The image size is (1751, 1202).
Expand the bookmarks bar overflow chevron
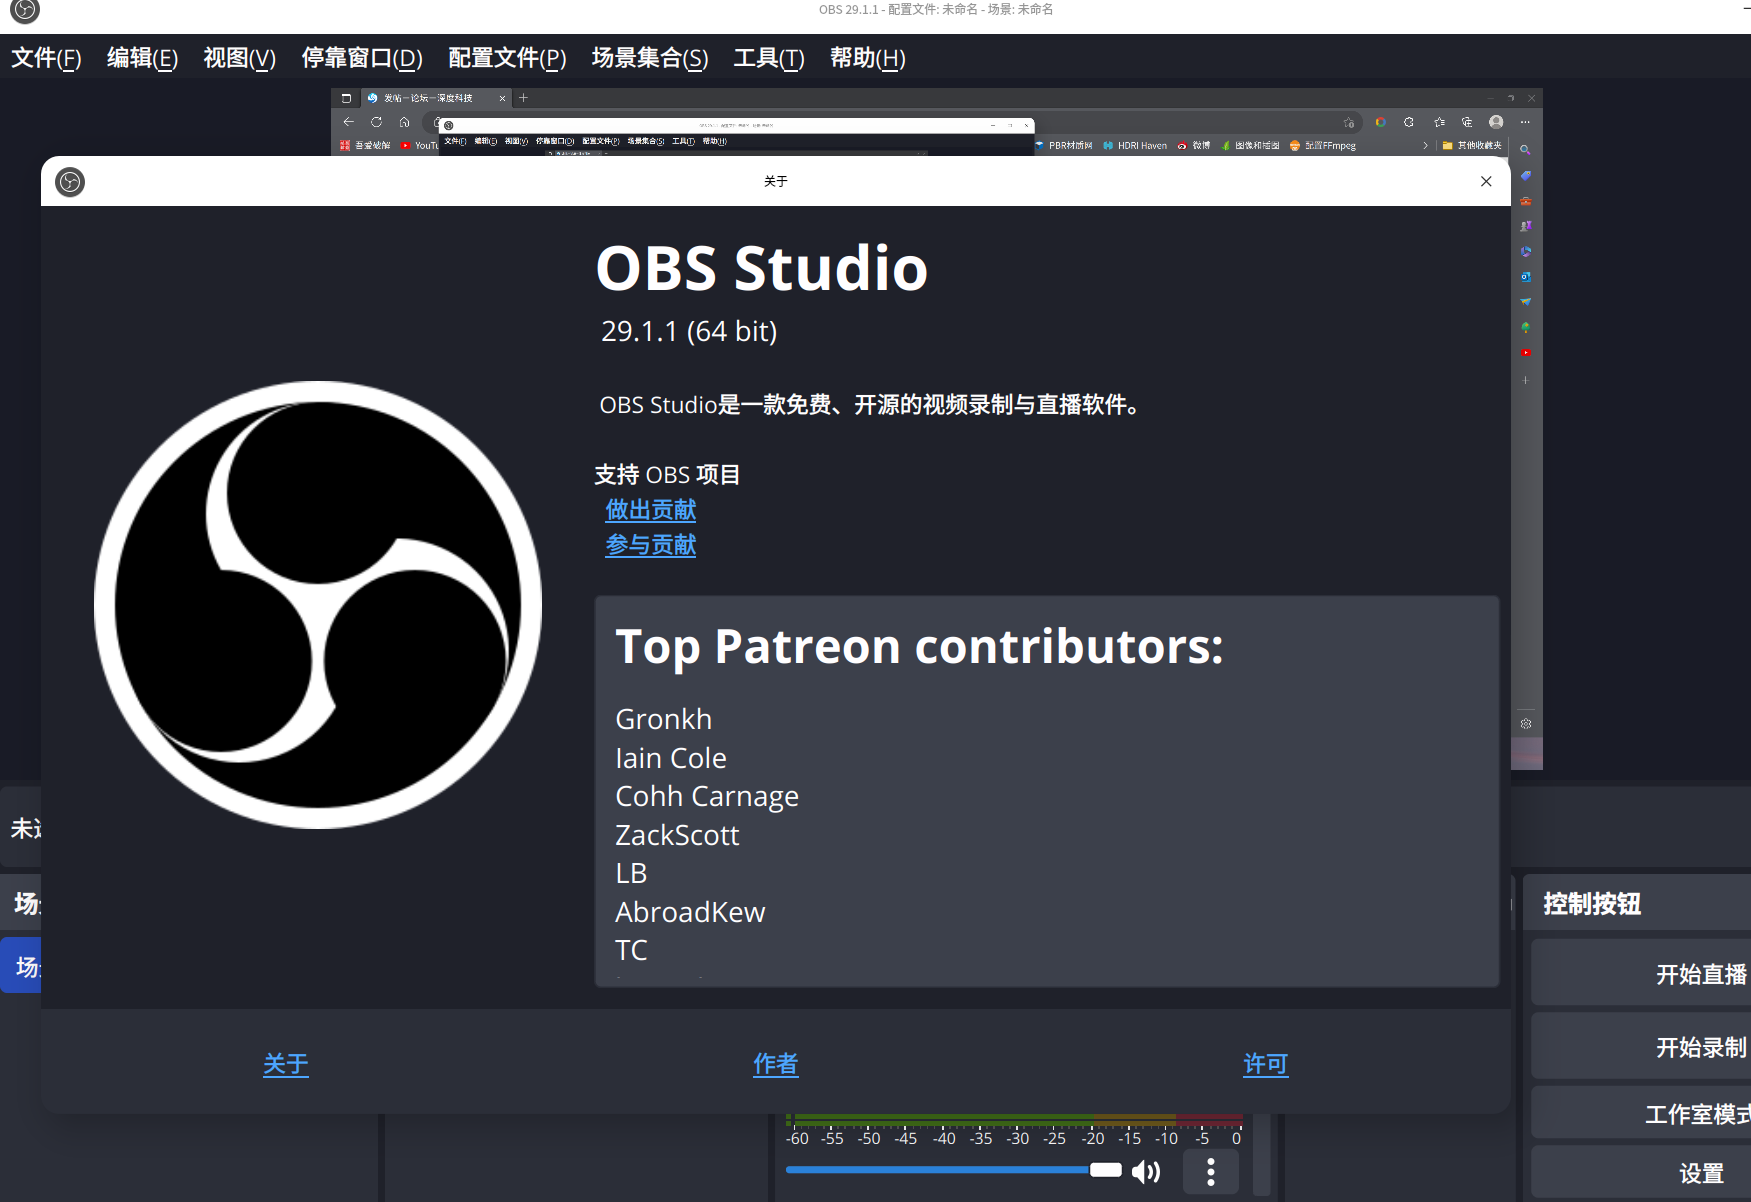click(1425, 146)
